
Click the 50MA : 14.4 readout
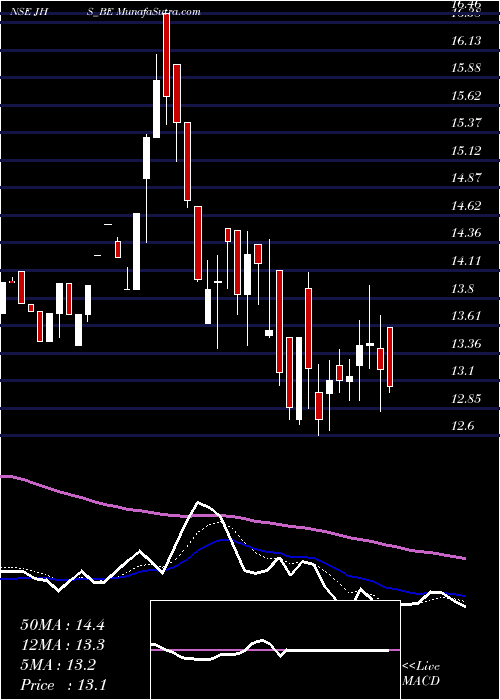coord(62,625)
